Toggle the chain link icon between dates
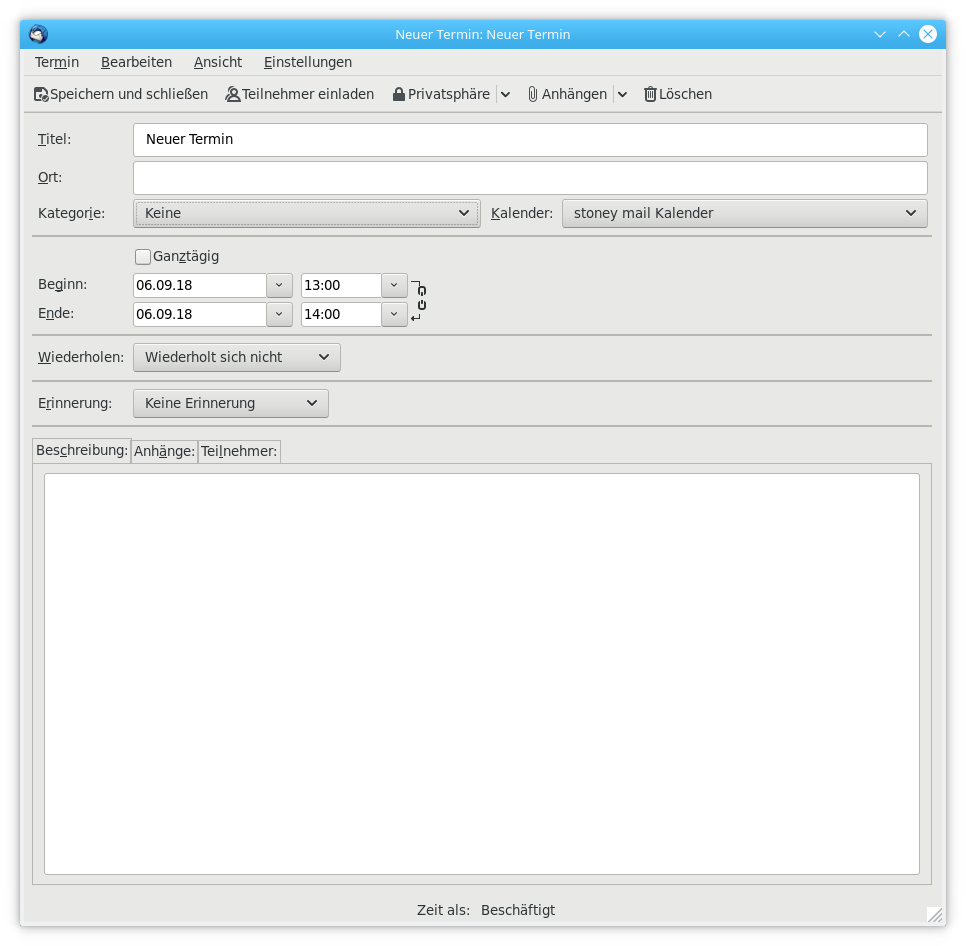 [x=421, y=297]
